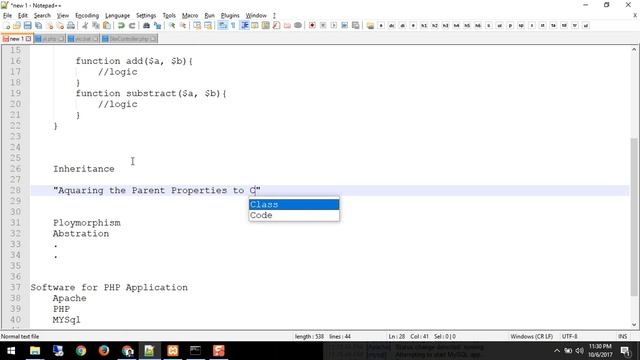Open the Window menu

point(256,16)
